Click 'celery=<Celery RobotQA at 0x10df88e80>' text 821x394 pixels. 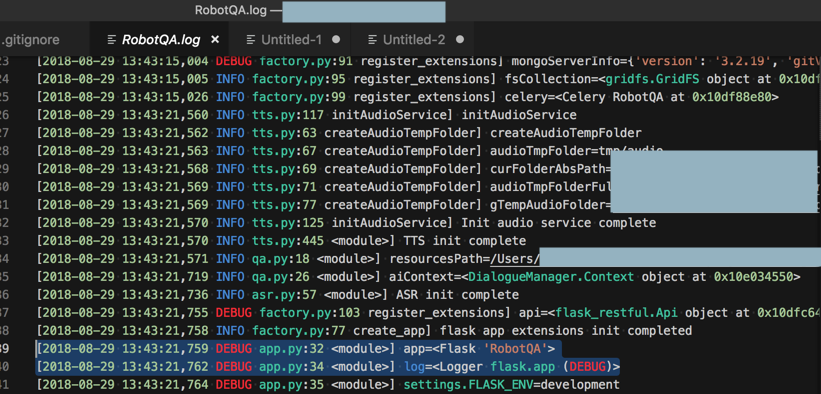[642, 97]
